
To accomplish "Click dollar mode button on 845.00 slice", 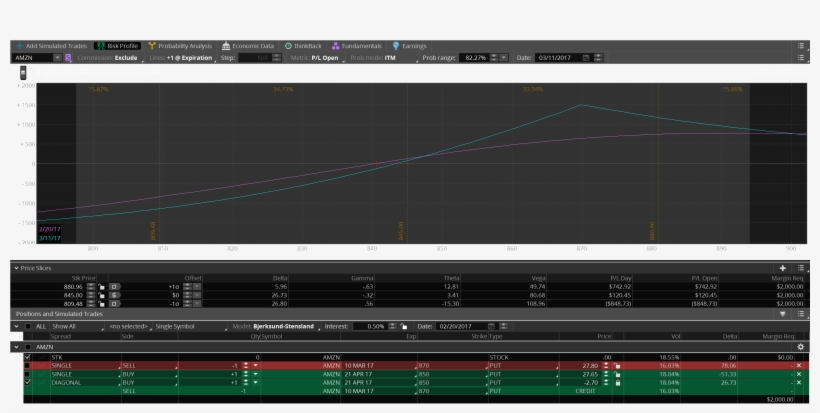I will pyautogui.click(x=115, y=295).
